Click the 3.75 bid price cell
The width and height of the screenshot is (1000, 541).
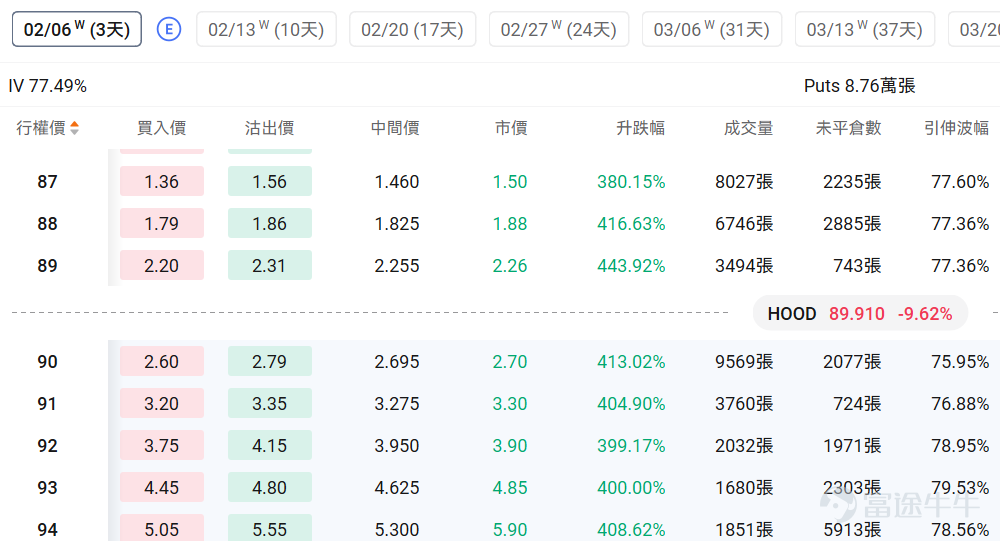click(162, 445)
